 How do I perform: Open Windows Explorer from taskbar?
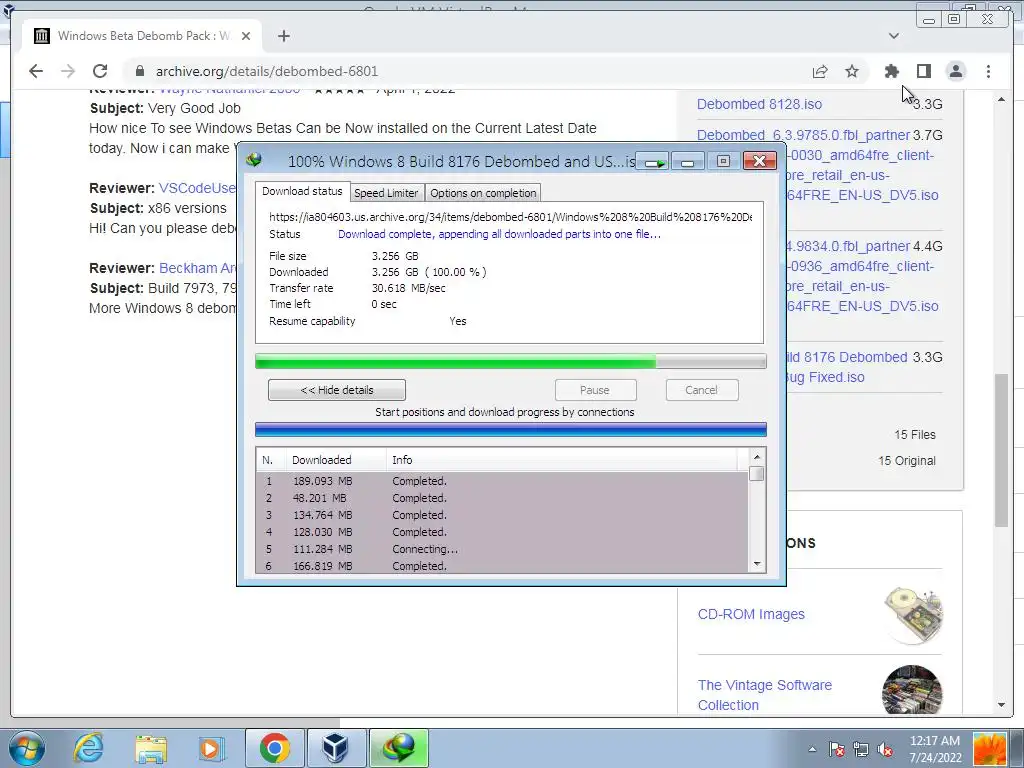pyautogui.click(x=151, y=748)
